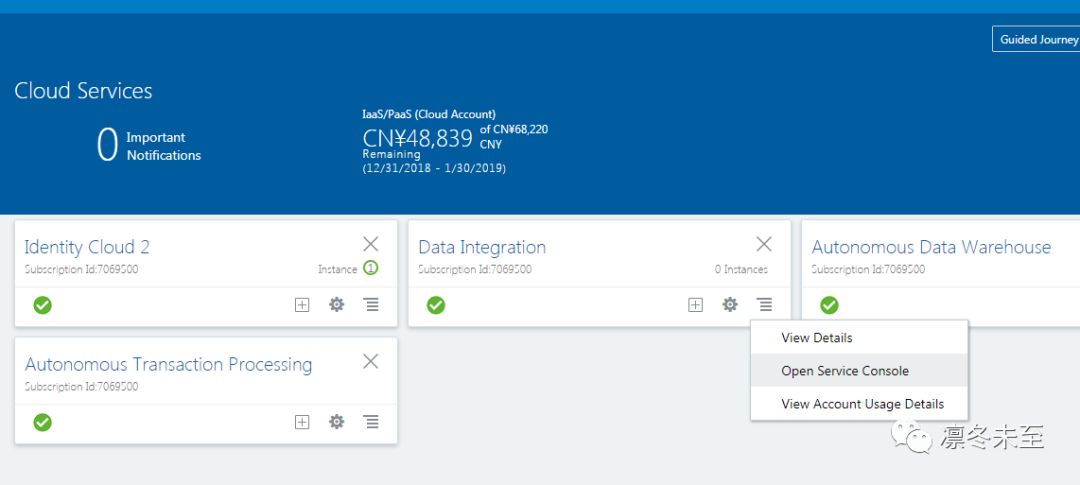Open the action menu icon on Identity Cloud 2
The width and height of the screenshot is (1080, 485).
(x=371, y=305)
